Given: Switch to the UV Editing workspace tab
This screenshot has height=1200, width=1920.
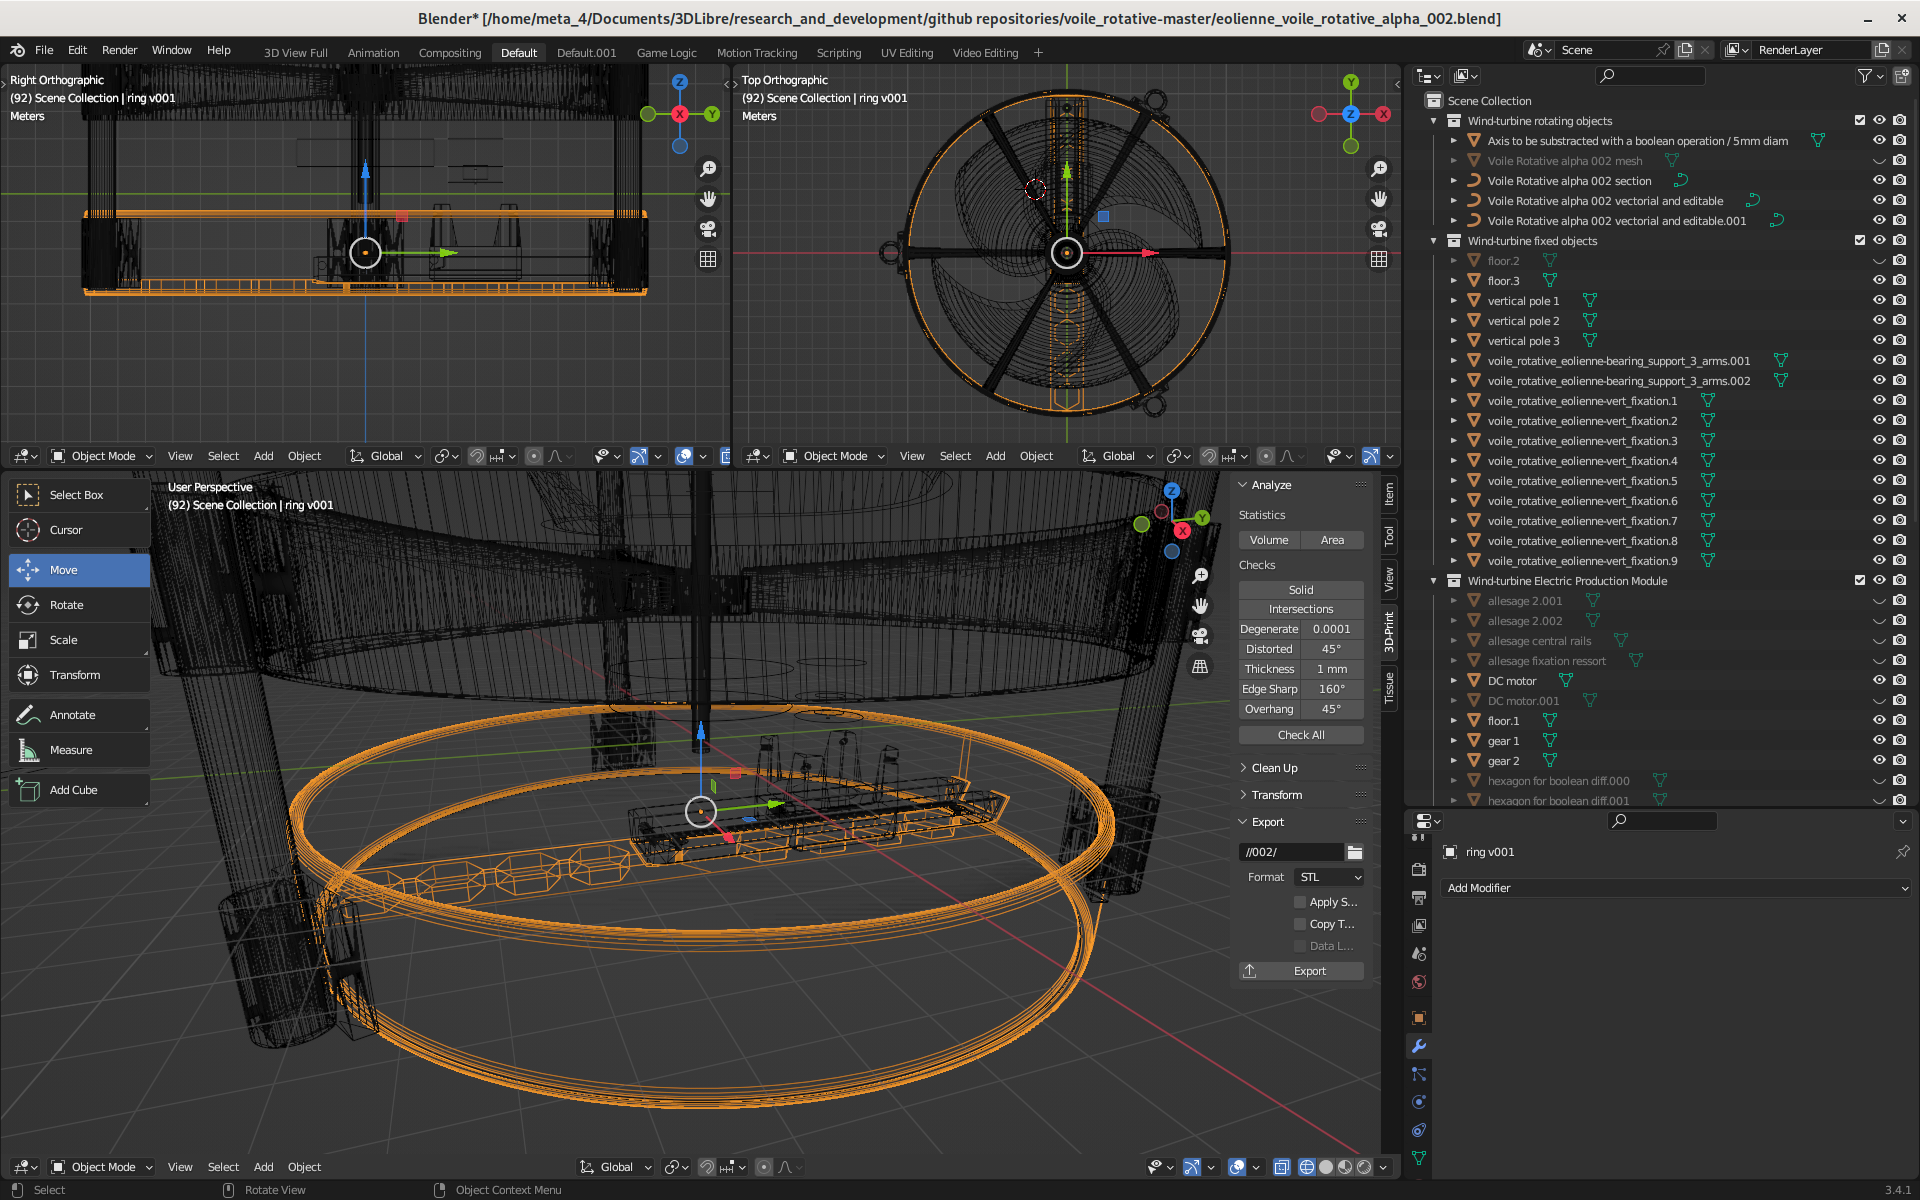Looking at the screenshot, I should [x=906, y=53].
